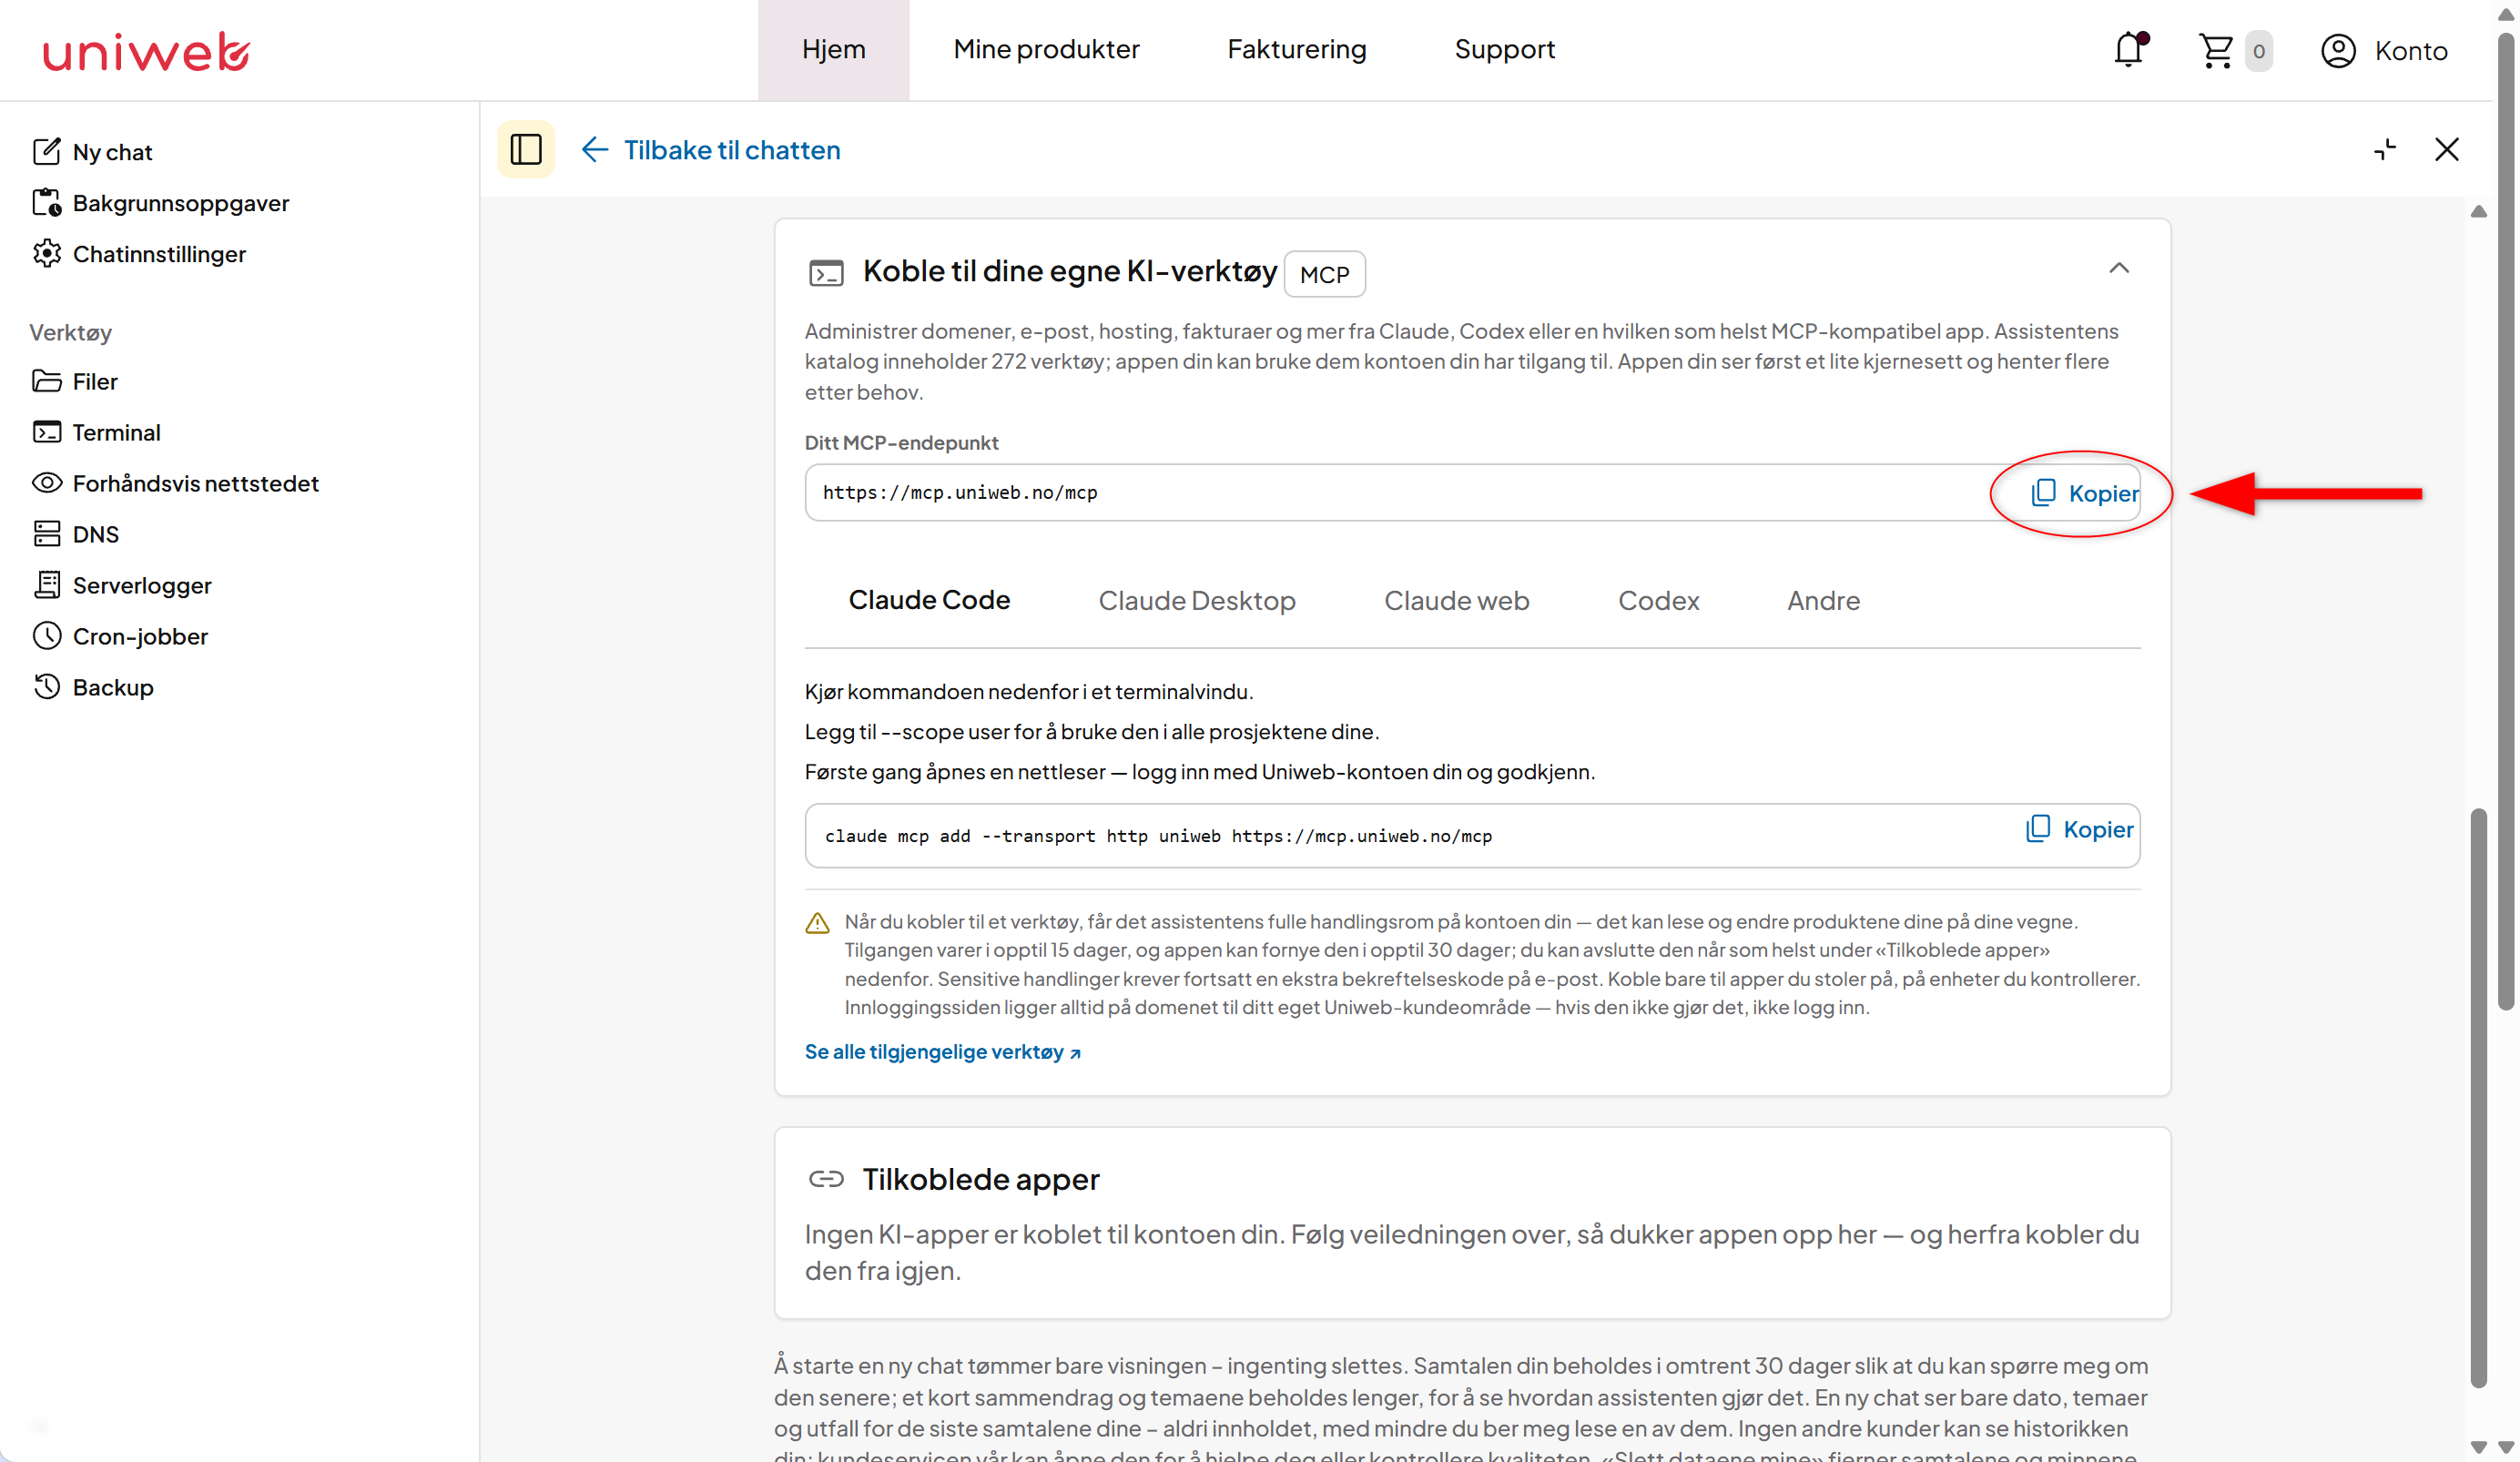Click the Verktøy sidebar heading
Viewport: 2520px width, 1462px height.
(x=70, y=332)
